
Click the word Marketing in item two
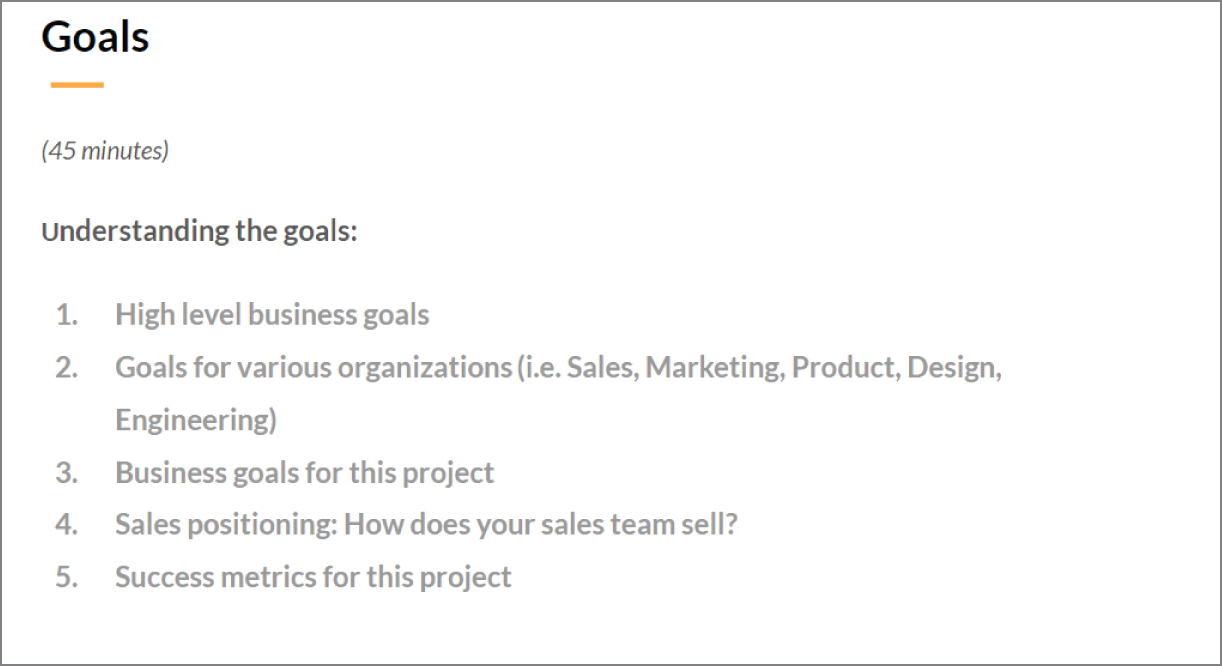(x=714, y=368)
